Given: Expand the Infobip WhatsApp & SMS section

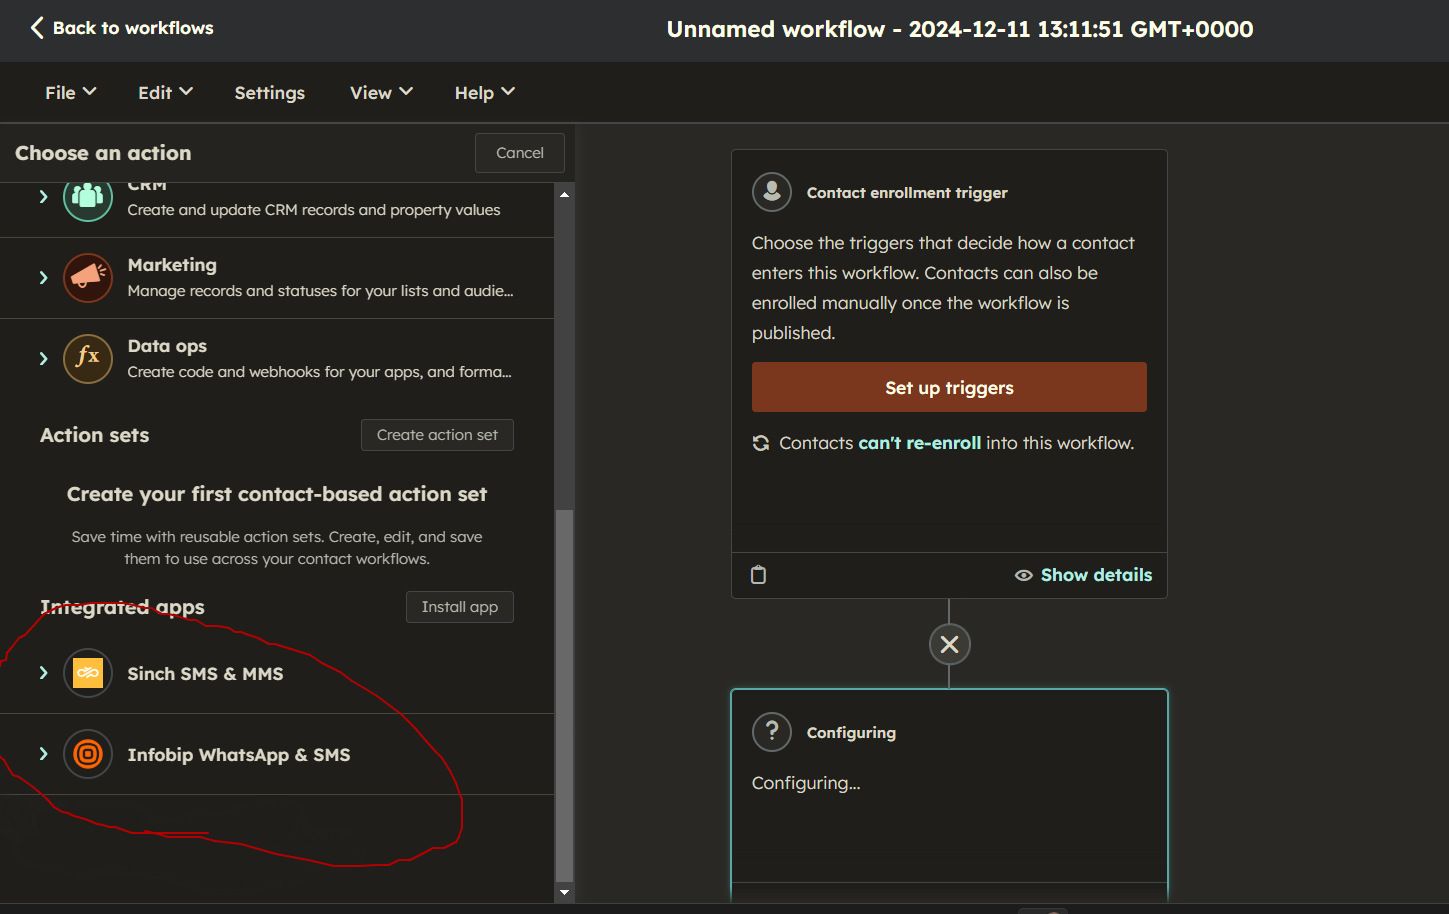Looking at the screenshot, I should click(43, 754).
